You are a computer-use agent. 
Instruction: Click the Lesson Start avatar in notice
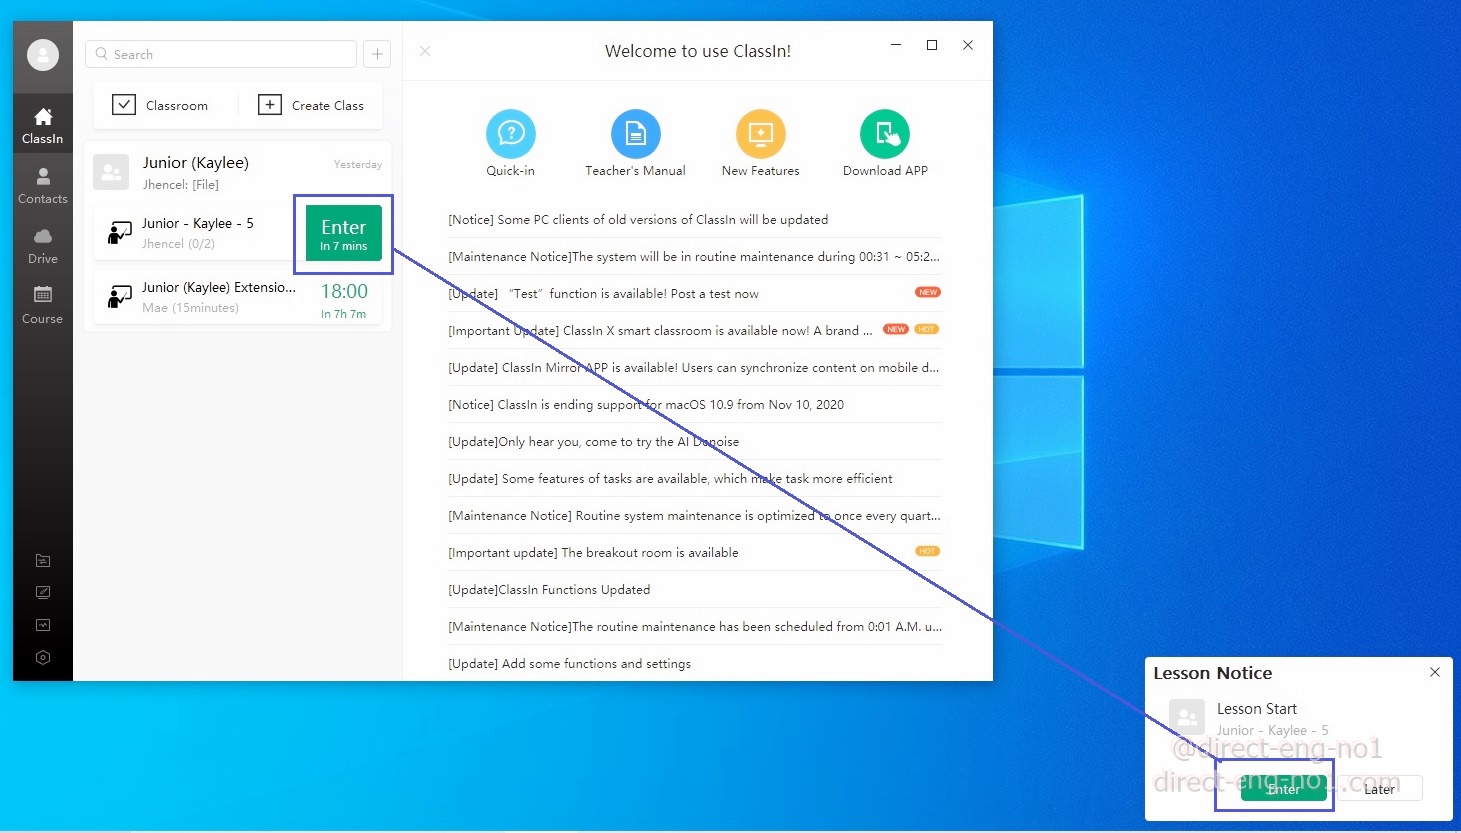1187,717
